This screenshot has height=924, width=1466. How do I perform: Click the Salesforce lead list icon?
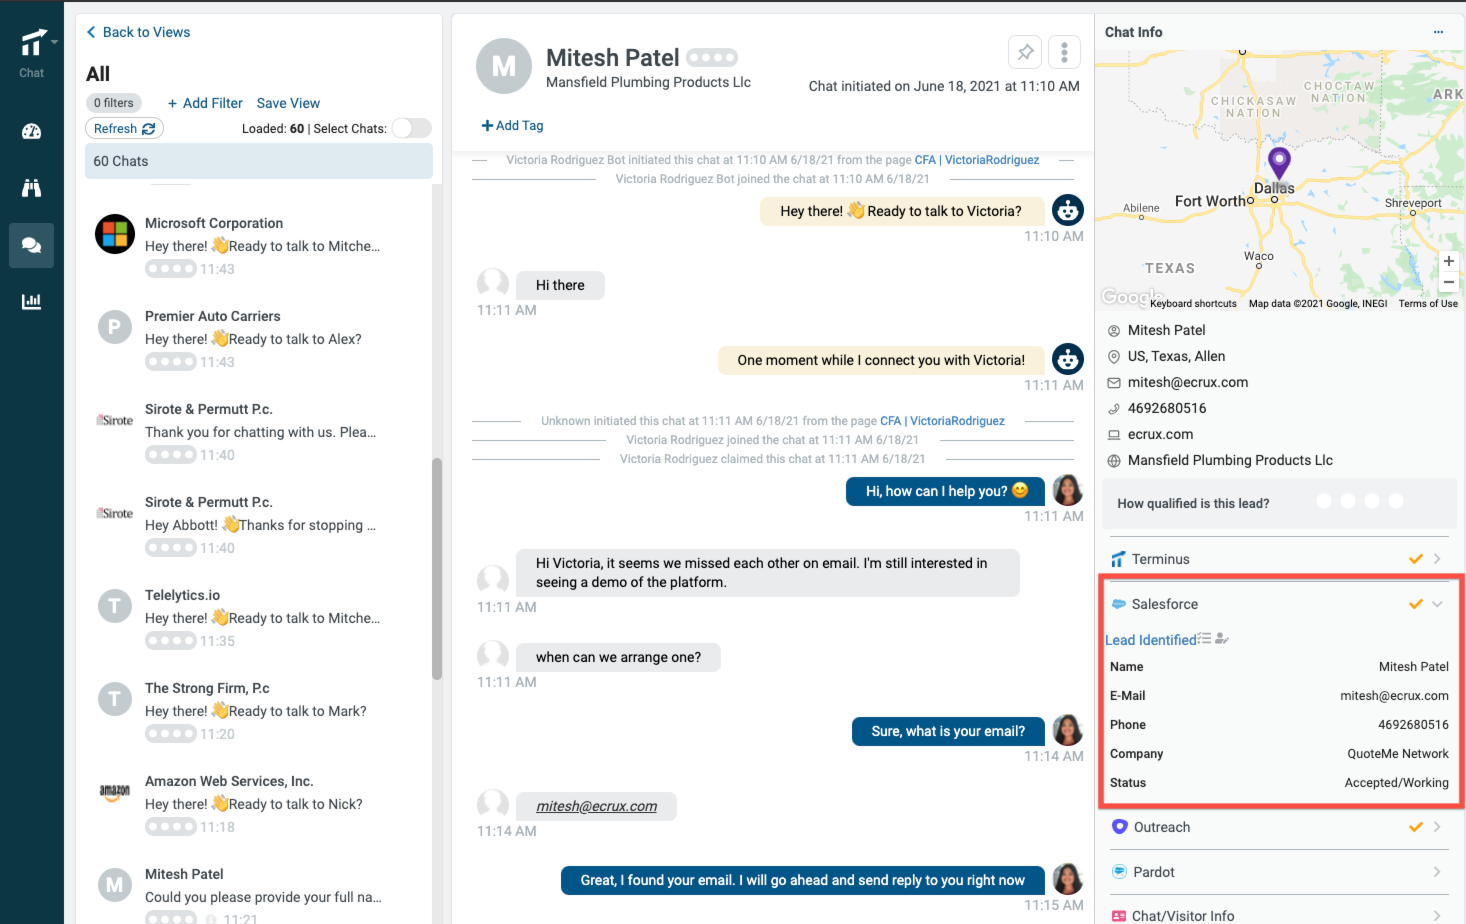[x=1204, y=638]
